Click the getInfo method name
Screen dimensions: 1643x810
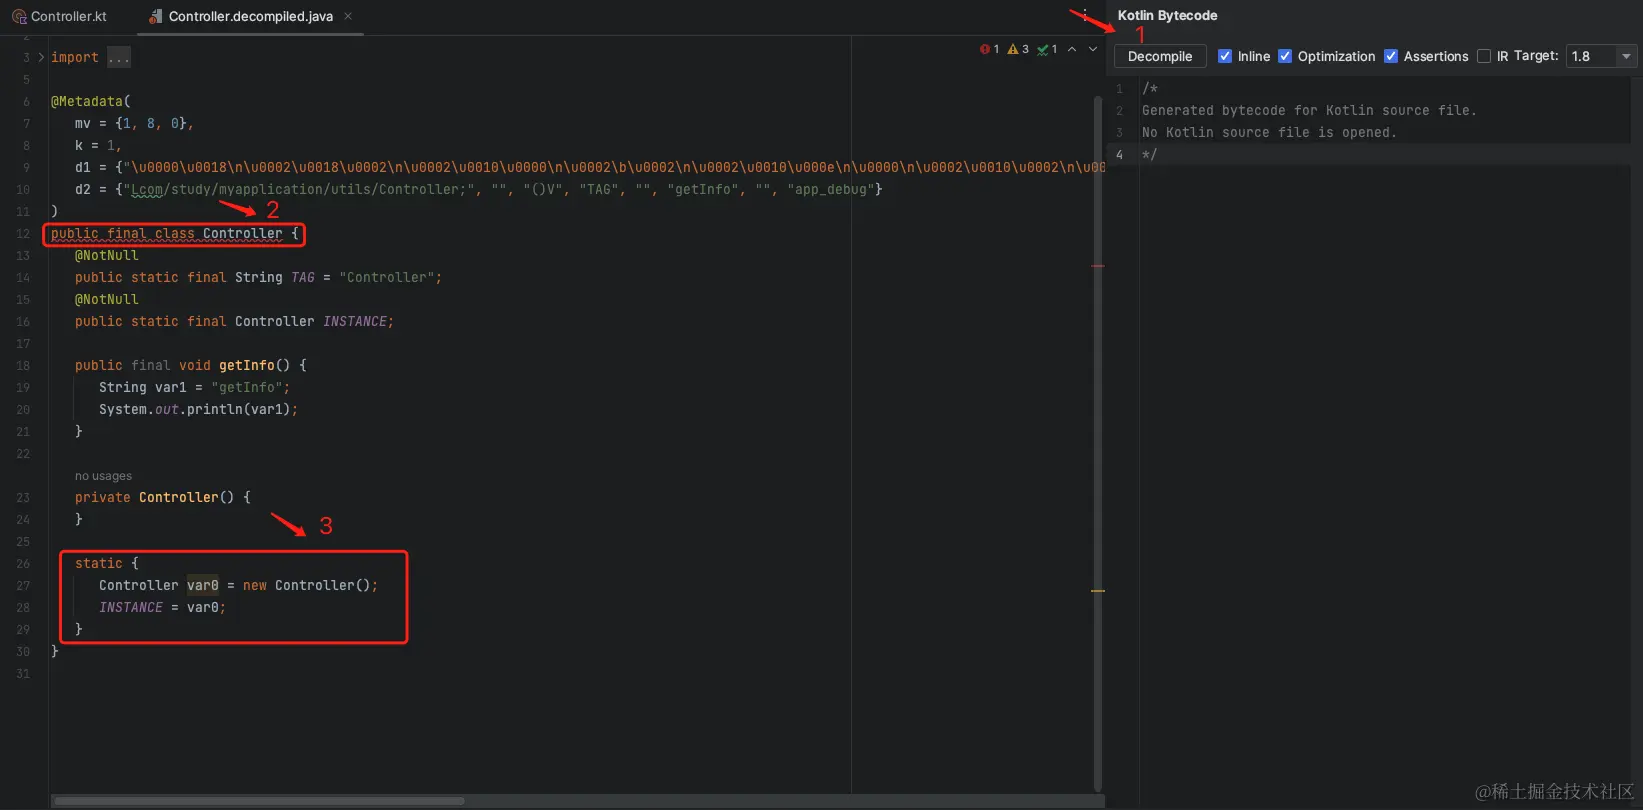[x=247, y=366]
